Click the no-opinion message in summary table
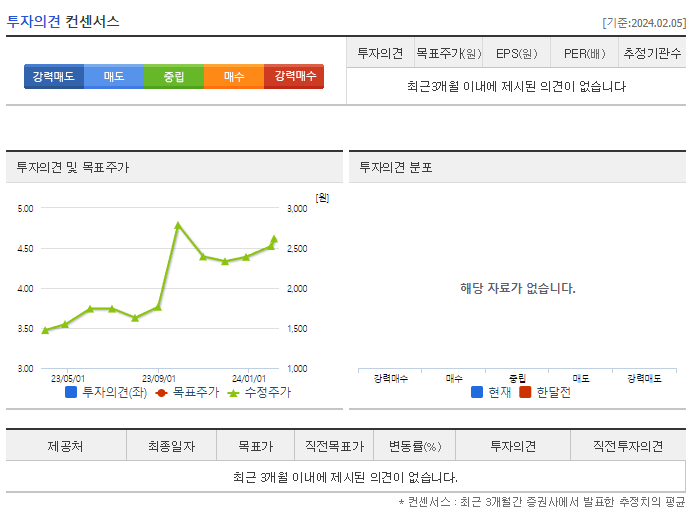This screenshot has height=525, width=696. 516,86
